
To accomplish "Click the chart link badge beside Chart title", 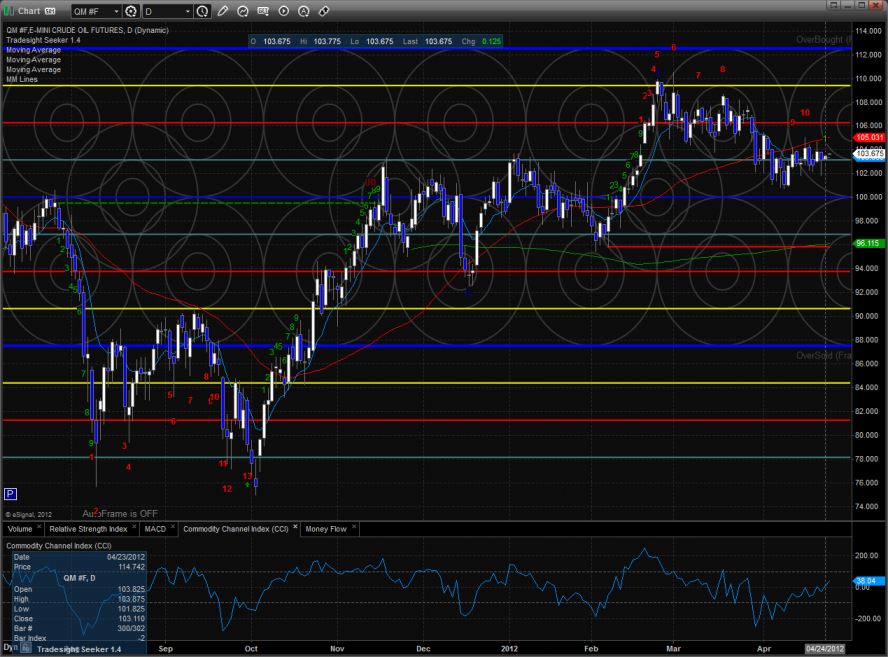I will tap(49, 11).
